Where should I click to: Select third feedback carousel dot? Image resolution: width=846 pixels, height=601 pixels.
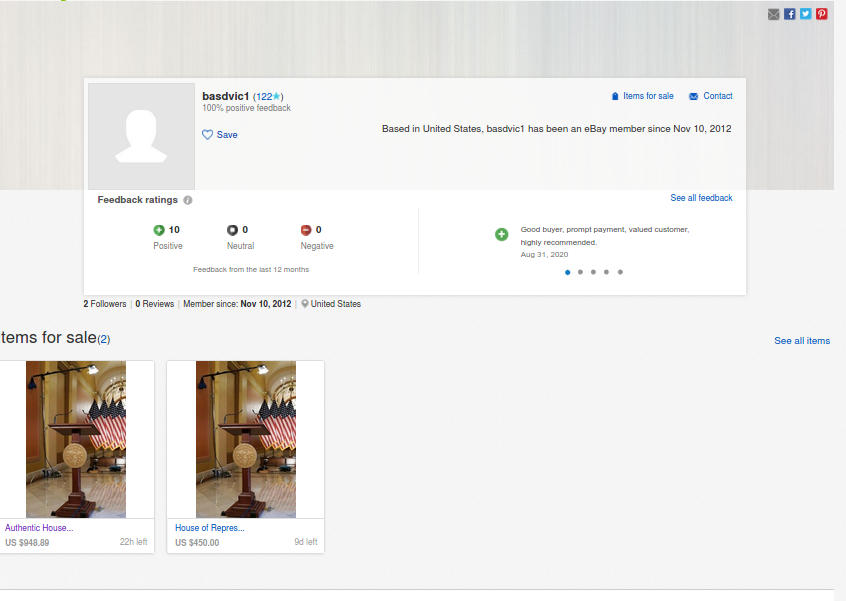click(593, 272)
